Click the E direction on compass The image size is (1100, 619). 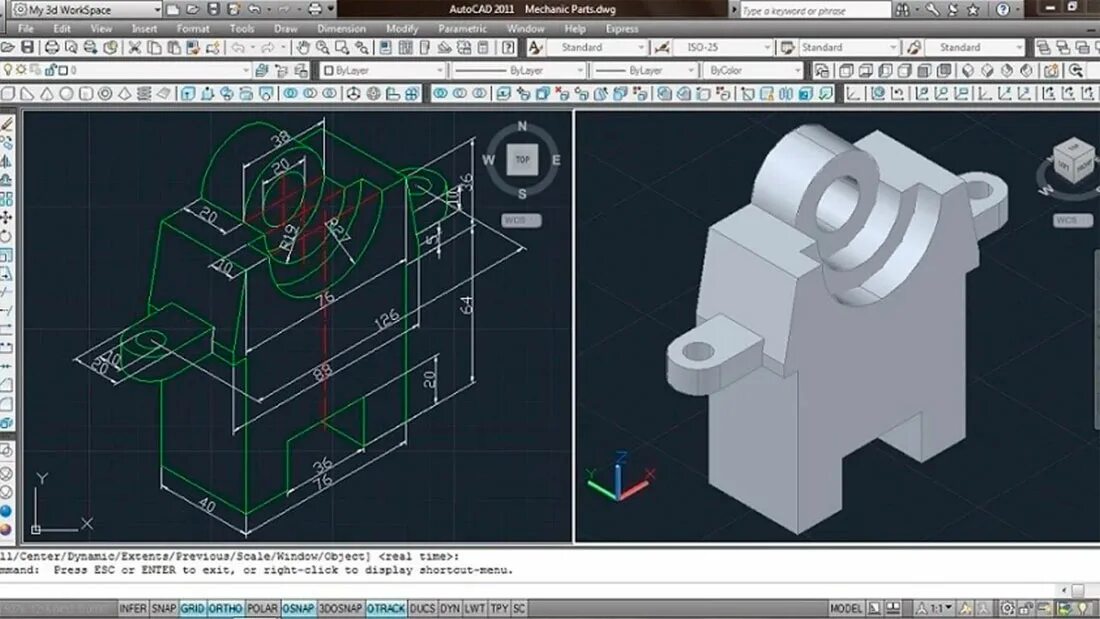click(556, 160)
